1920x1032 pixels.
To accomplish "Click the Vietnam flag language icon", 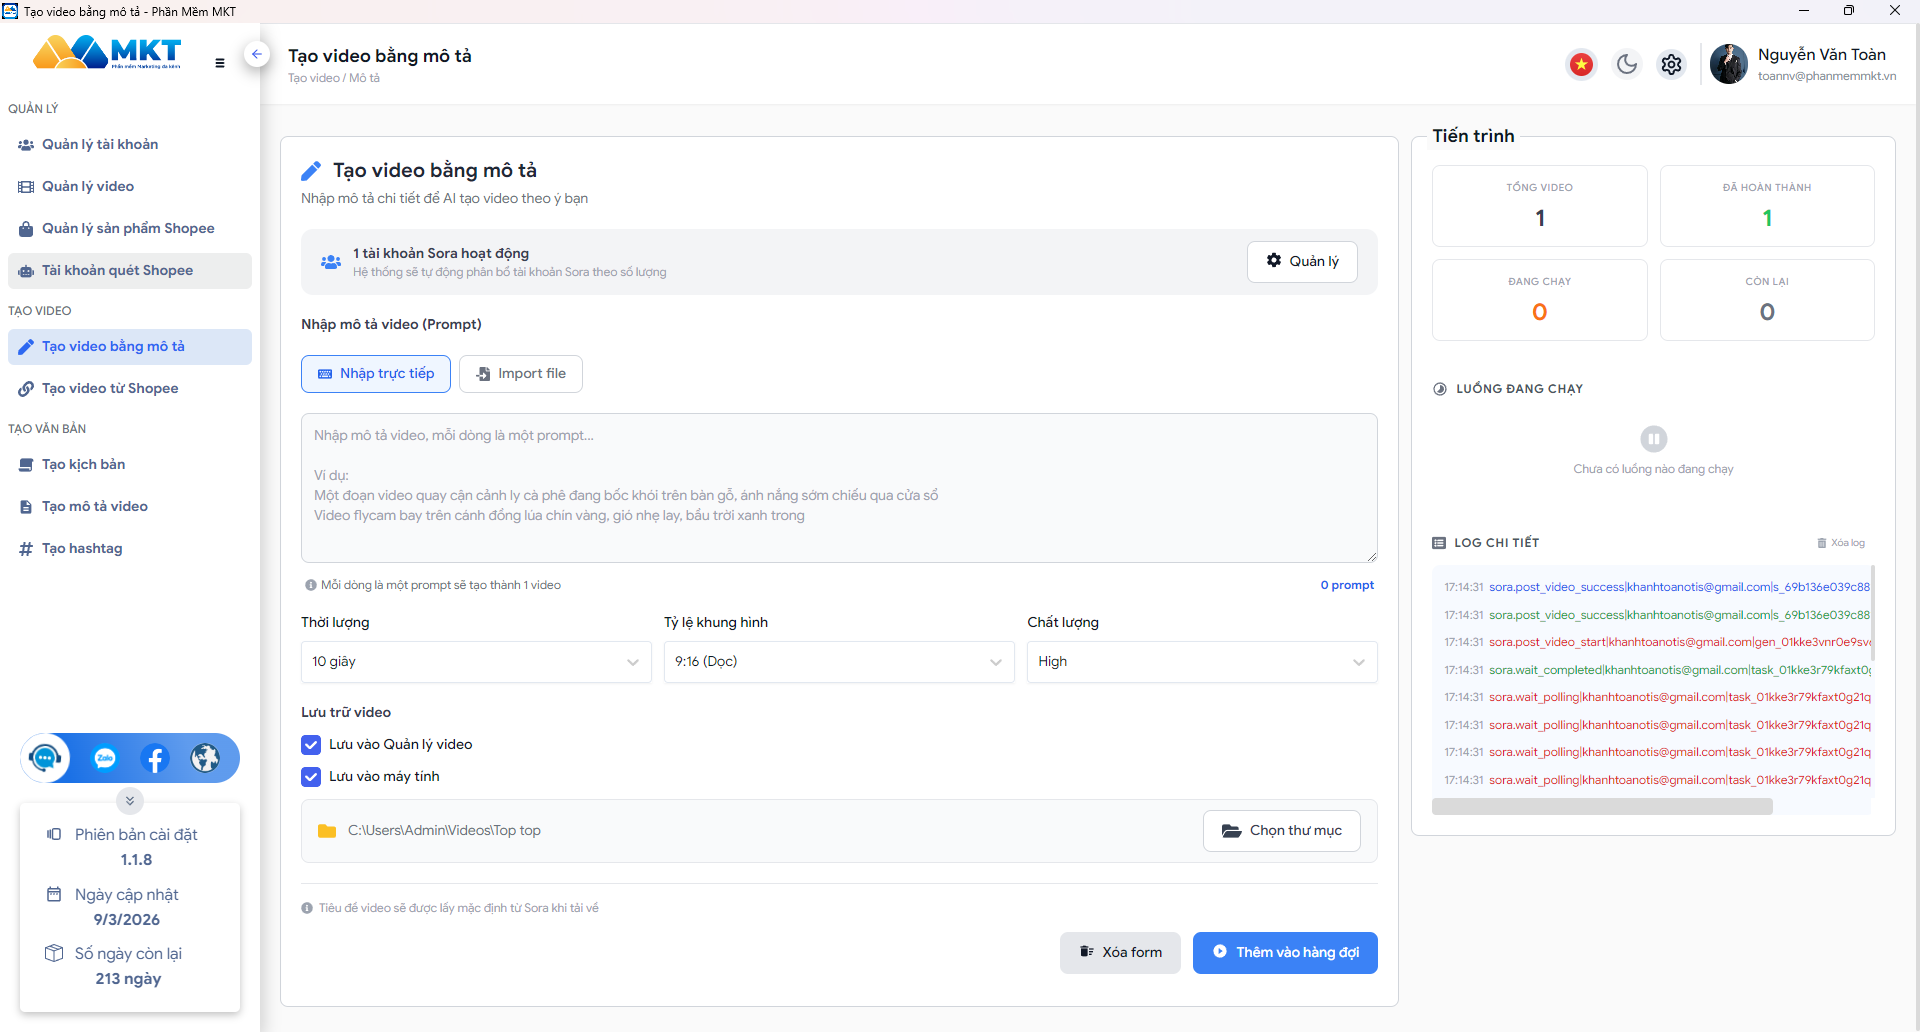I will pos(1581,65).
